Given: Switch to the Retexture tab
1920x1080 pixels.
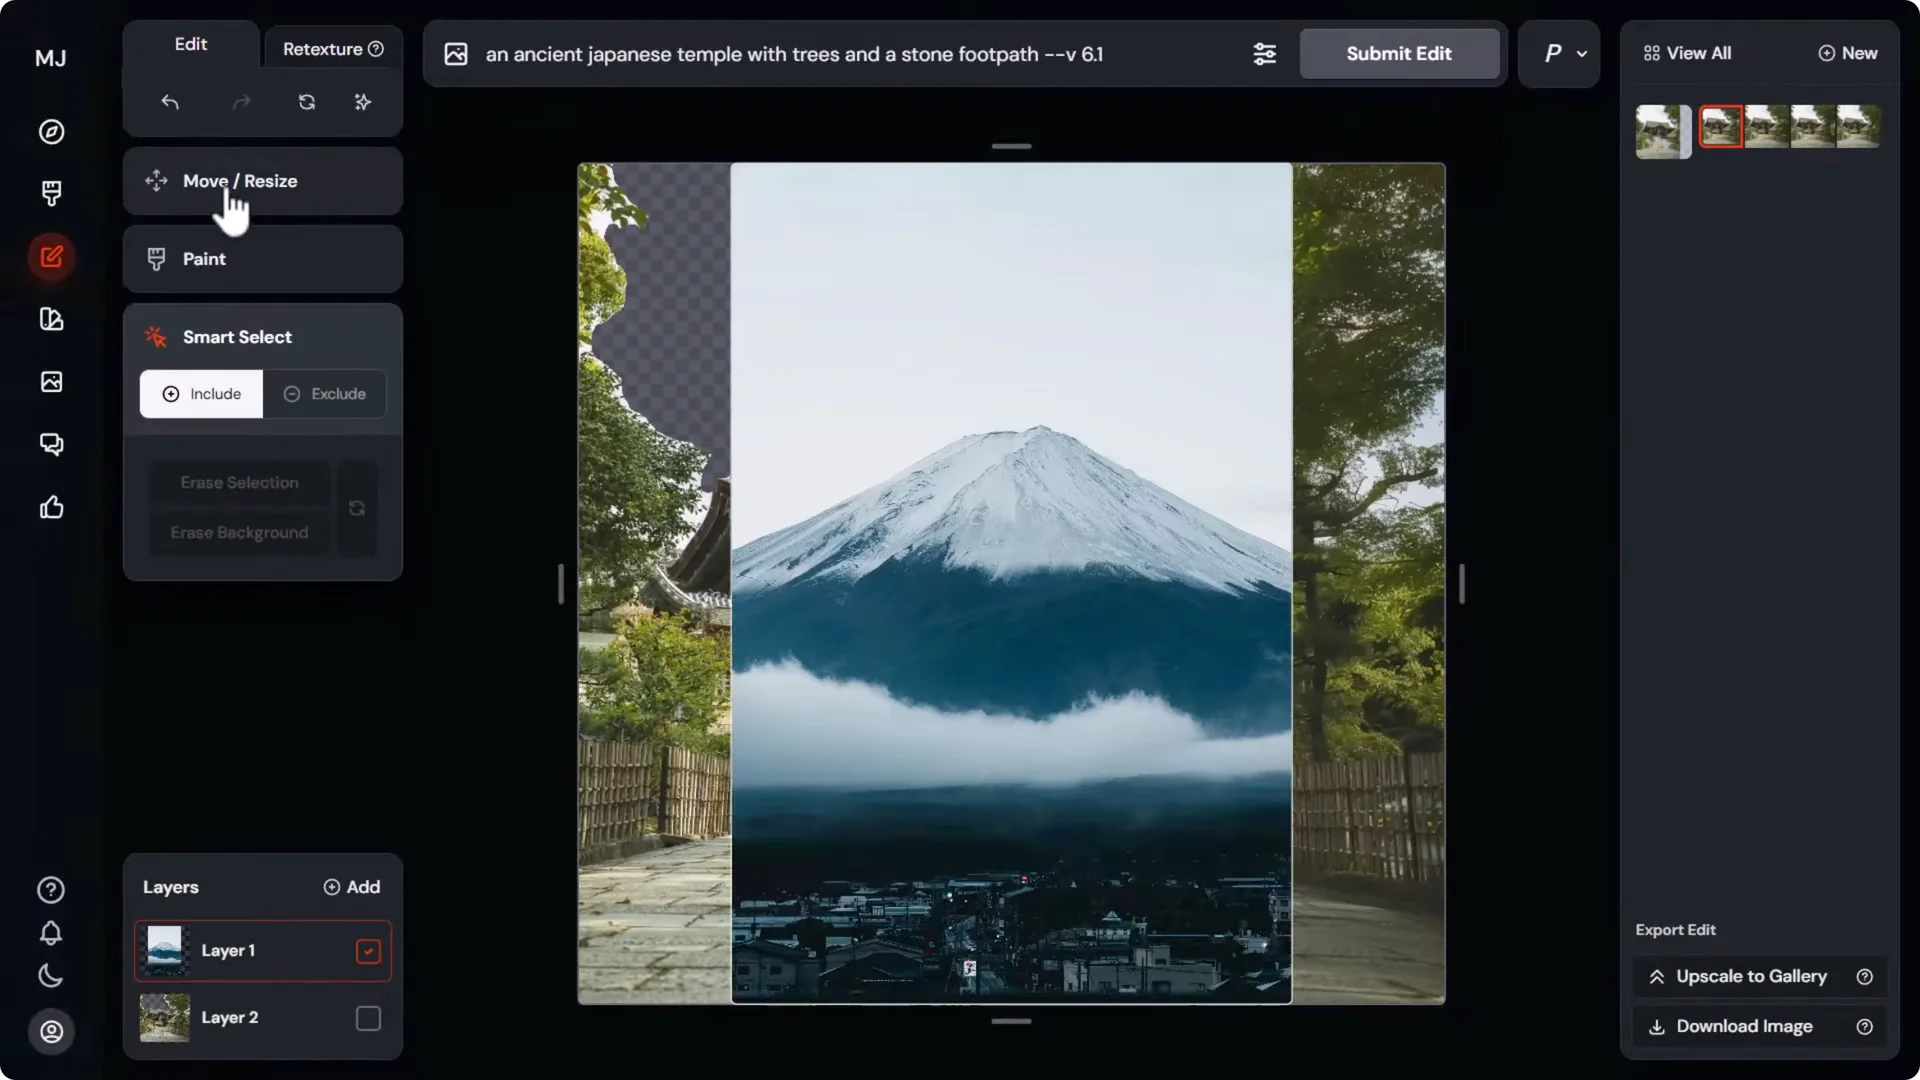Looking at the screenshot, I should point(322,48).
